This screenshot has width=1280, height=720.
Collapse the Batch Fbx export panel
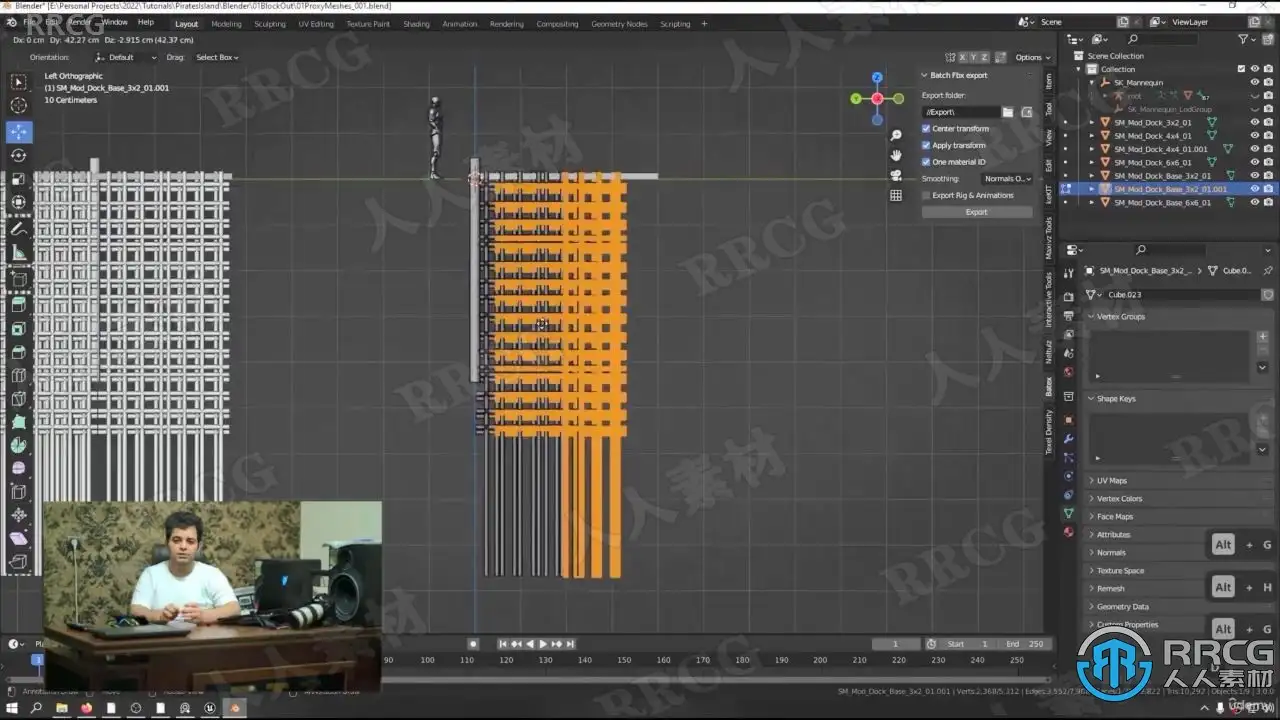point(925,75)
